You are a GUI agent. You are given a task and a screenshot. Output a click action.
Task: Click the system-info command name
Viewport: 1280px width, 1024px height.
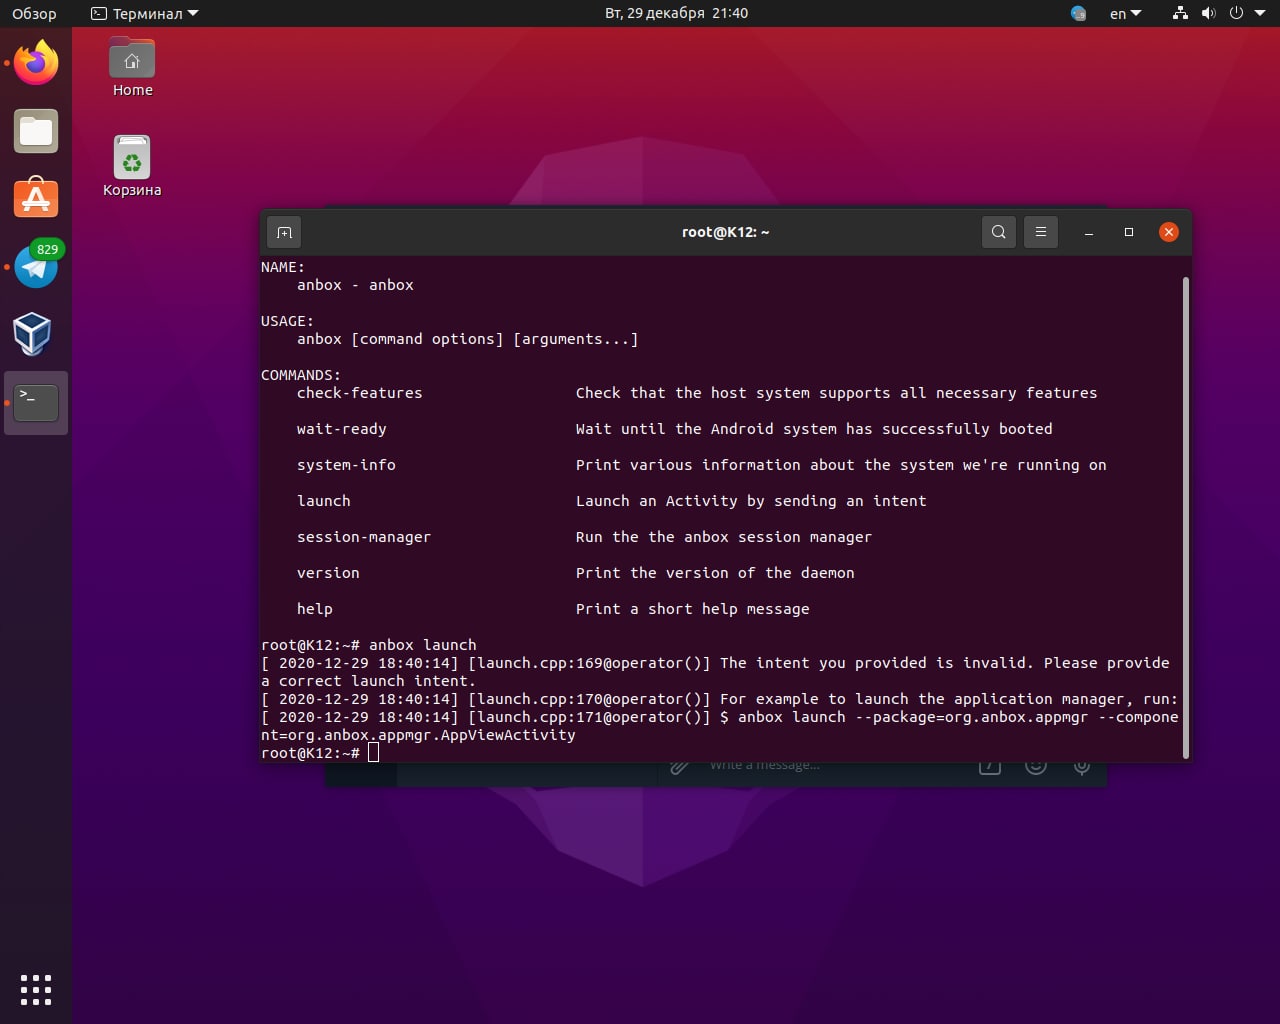346,465
